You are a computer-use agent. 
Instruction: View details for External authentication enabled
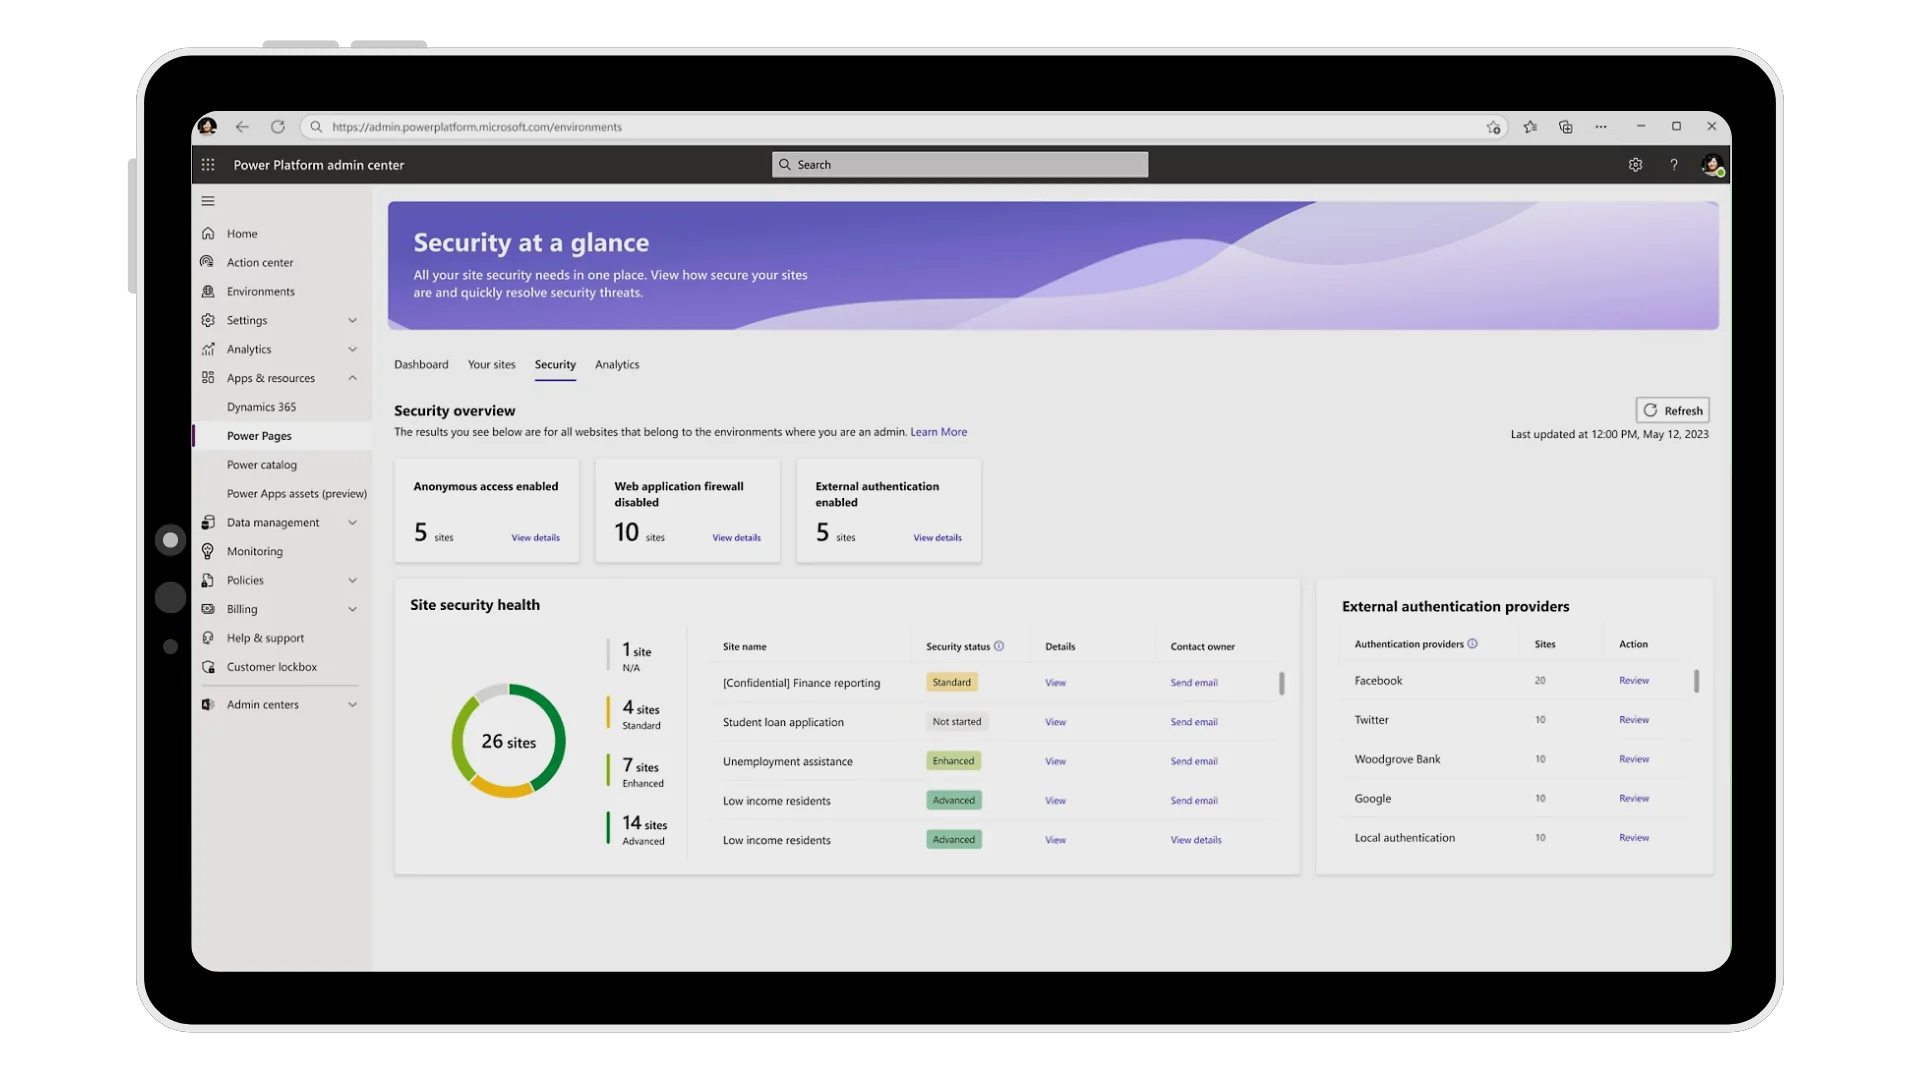pyautogui.click(x=937, y=538)
